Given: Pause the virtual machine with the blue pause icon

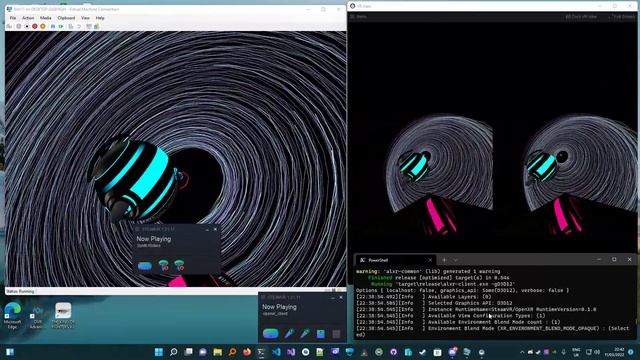Looking at the screenshot, I should click(x=53, y=27).
